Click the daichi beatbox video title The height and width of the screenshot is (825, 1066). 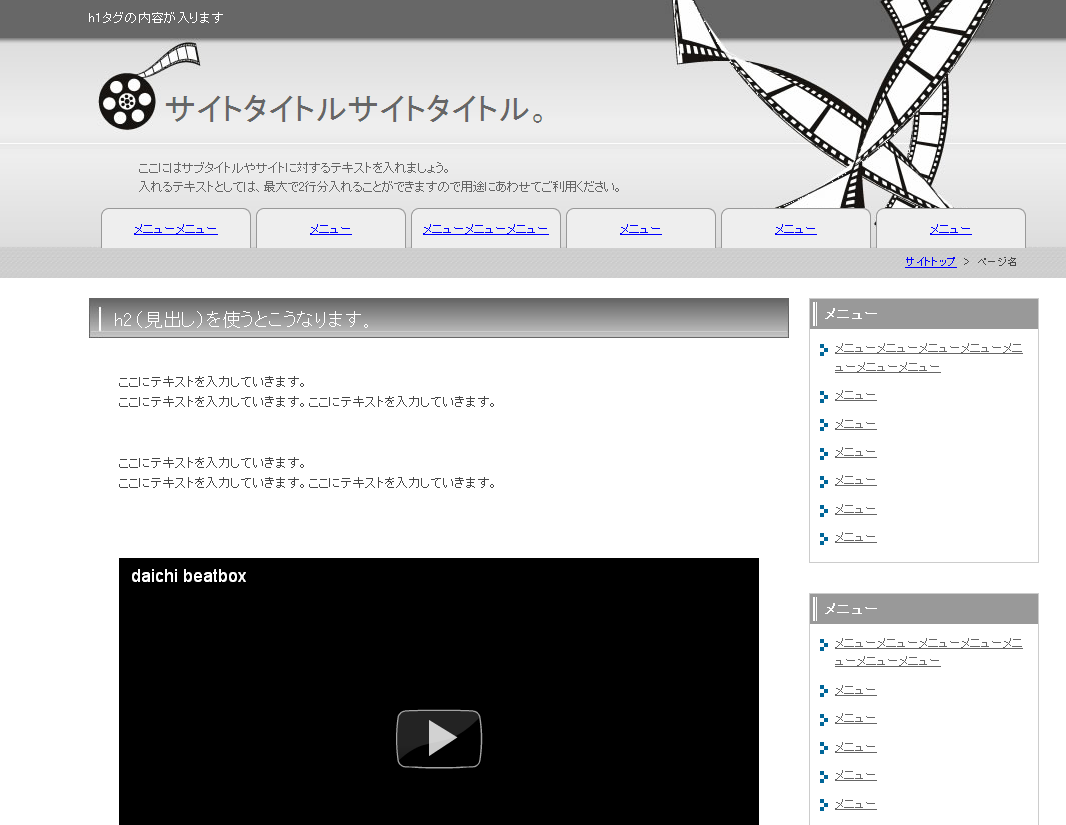(x=188, y=576)
